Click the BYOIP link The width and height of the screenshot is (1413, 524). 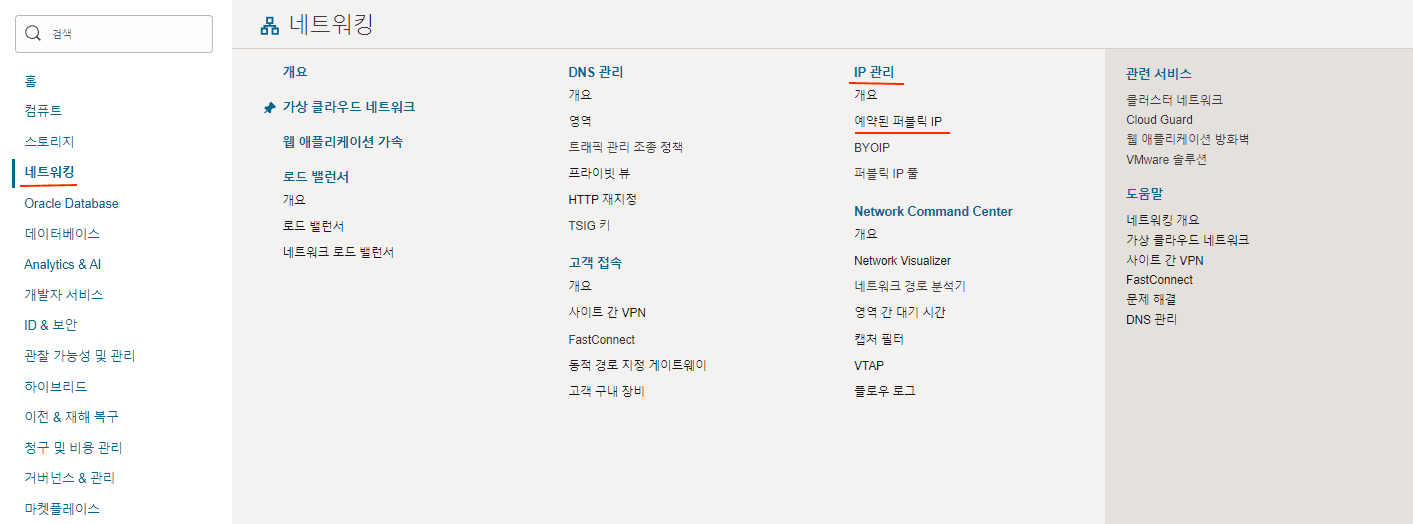point(872,147)
